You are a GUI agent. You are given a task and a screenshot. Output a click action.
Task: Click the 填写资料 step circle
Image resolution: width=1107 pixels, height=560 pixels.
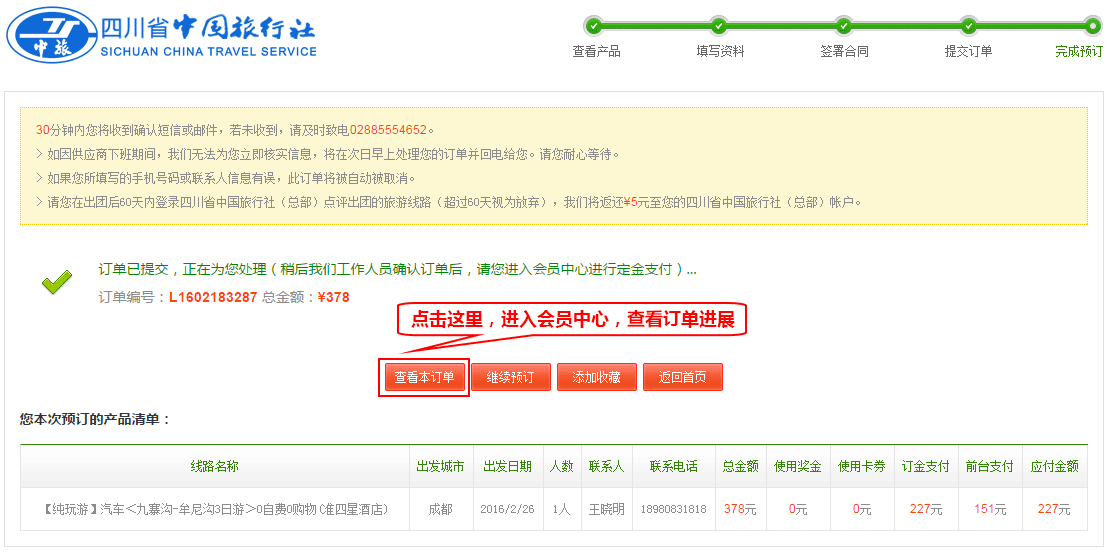coord(719,25)
